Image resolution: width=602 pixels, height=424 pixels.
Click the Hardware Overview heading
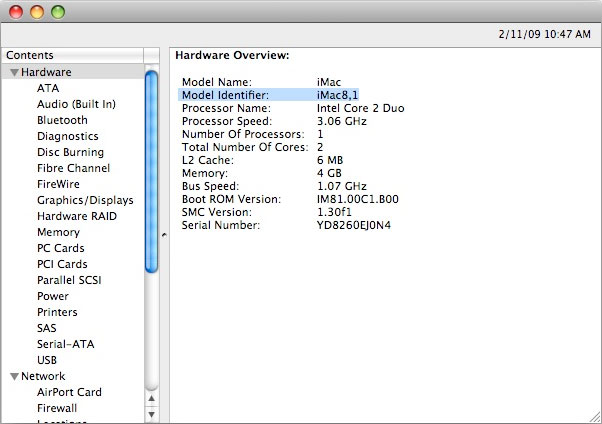[232, 55]
